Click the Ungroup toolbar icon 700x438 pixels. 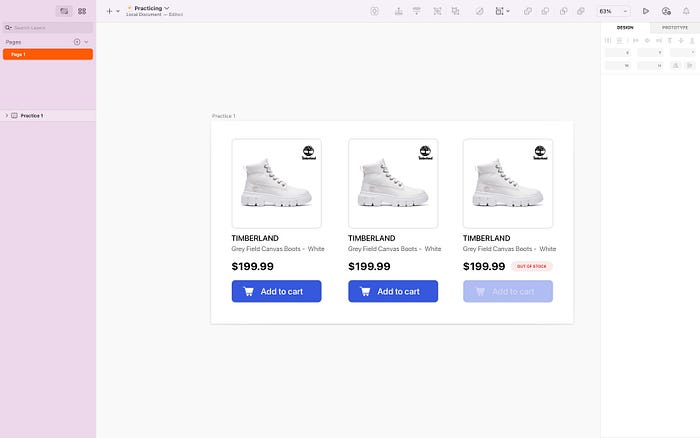click(x=455, y=11)
